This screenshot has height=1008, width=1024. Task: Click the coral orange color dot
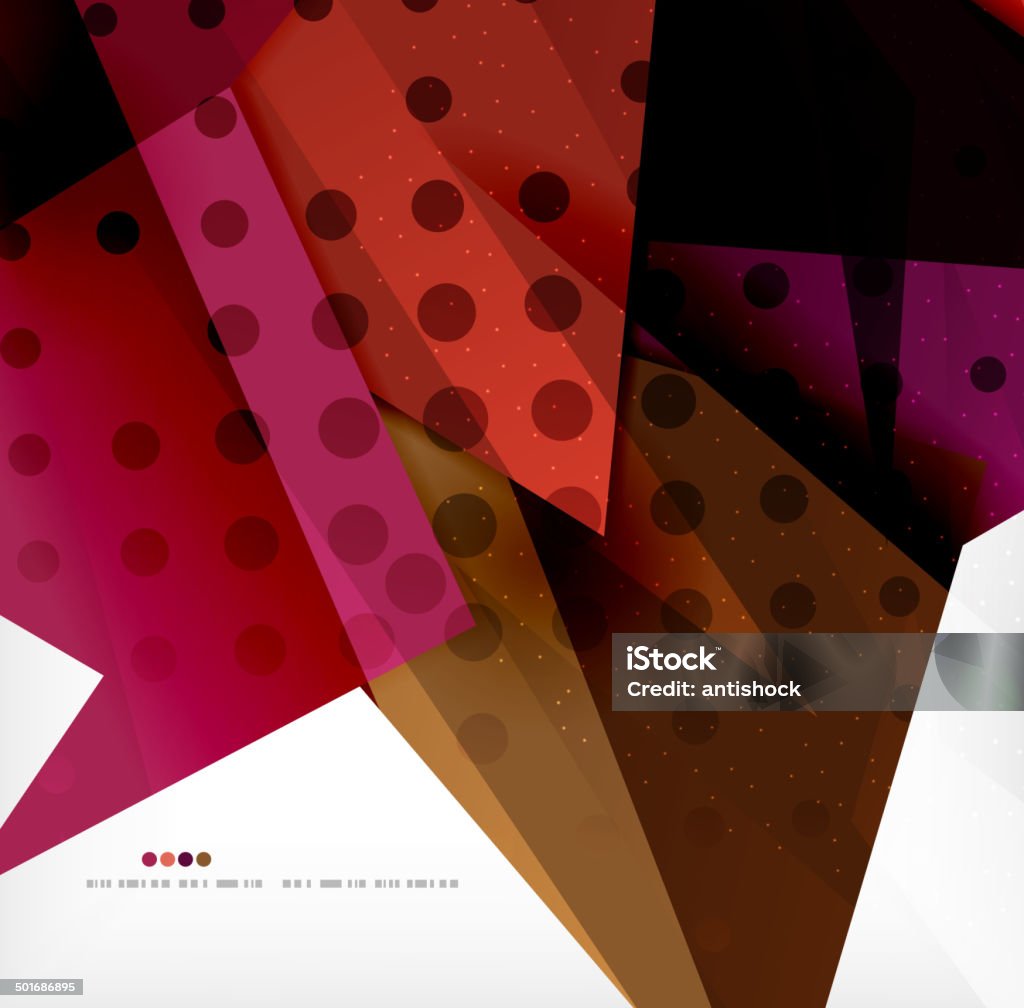168,859
